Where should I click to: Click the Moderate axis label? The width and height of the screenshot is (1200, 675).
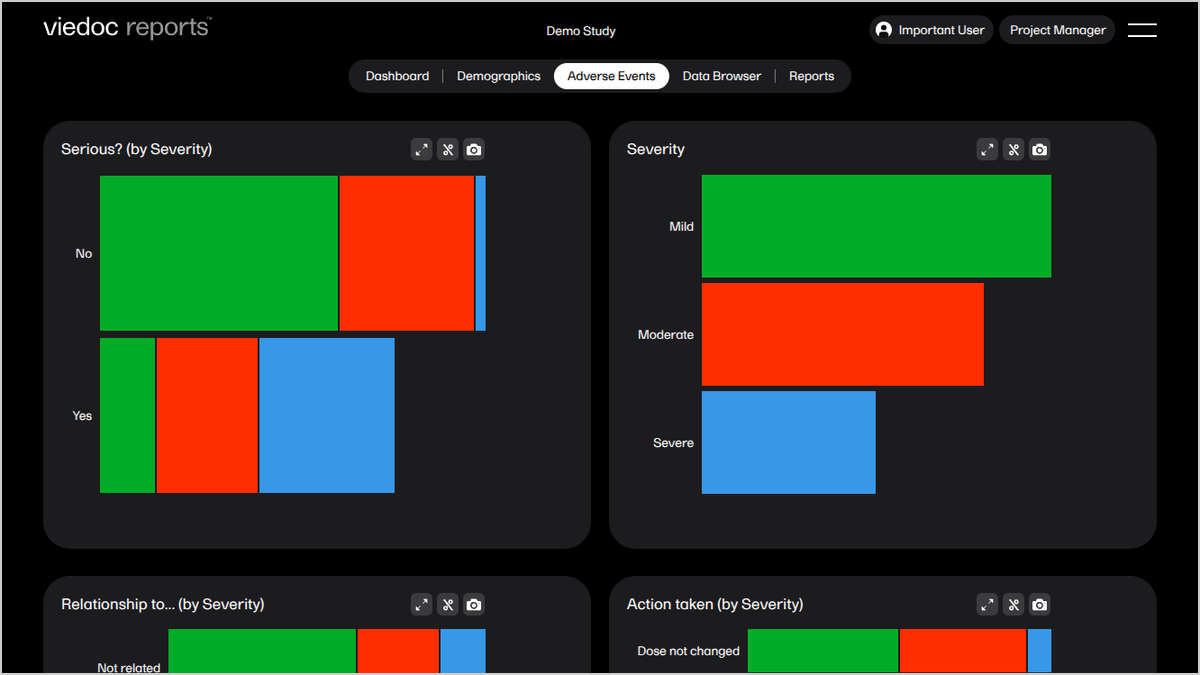click(666, 335)
